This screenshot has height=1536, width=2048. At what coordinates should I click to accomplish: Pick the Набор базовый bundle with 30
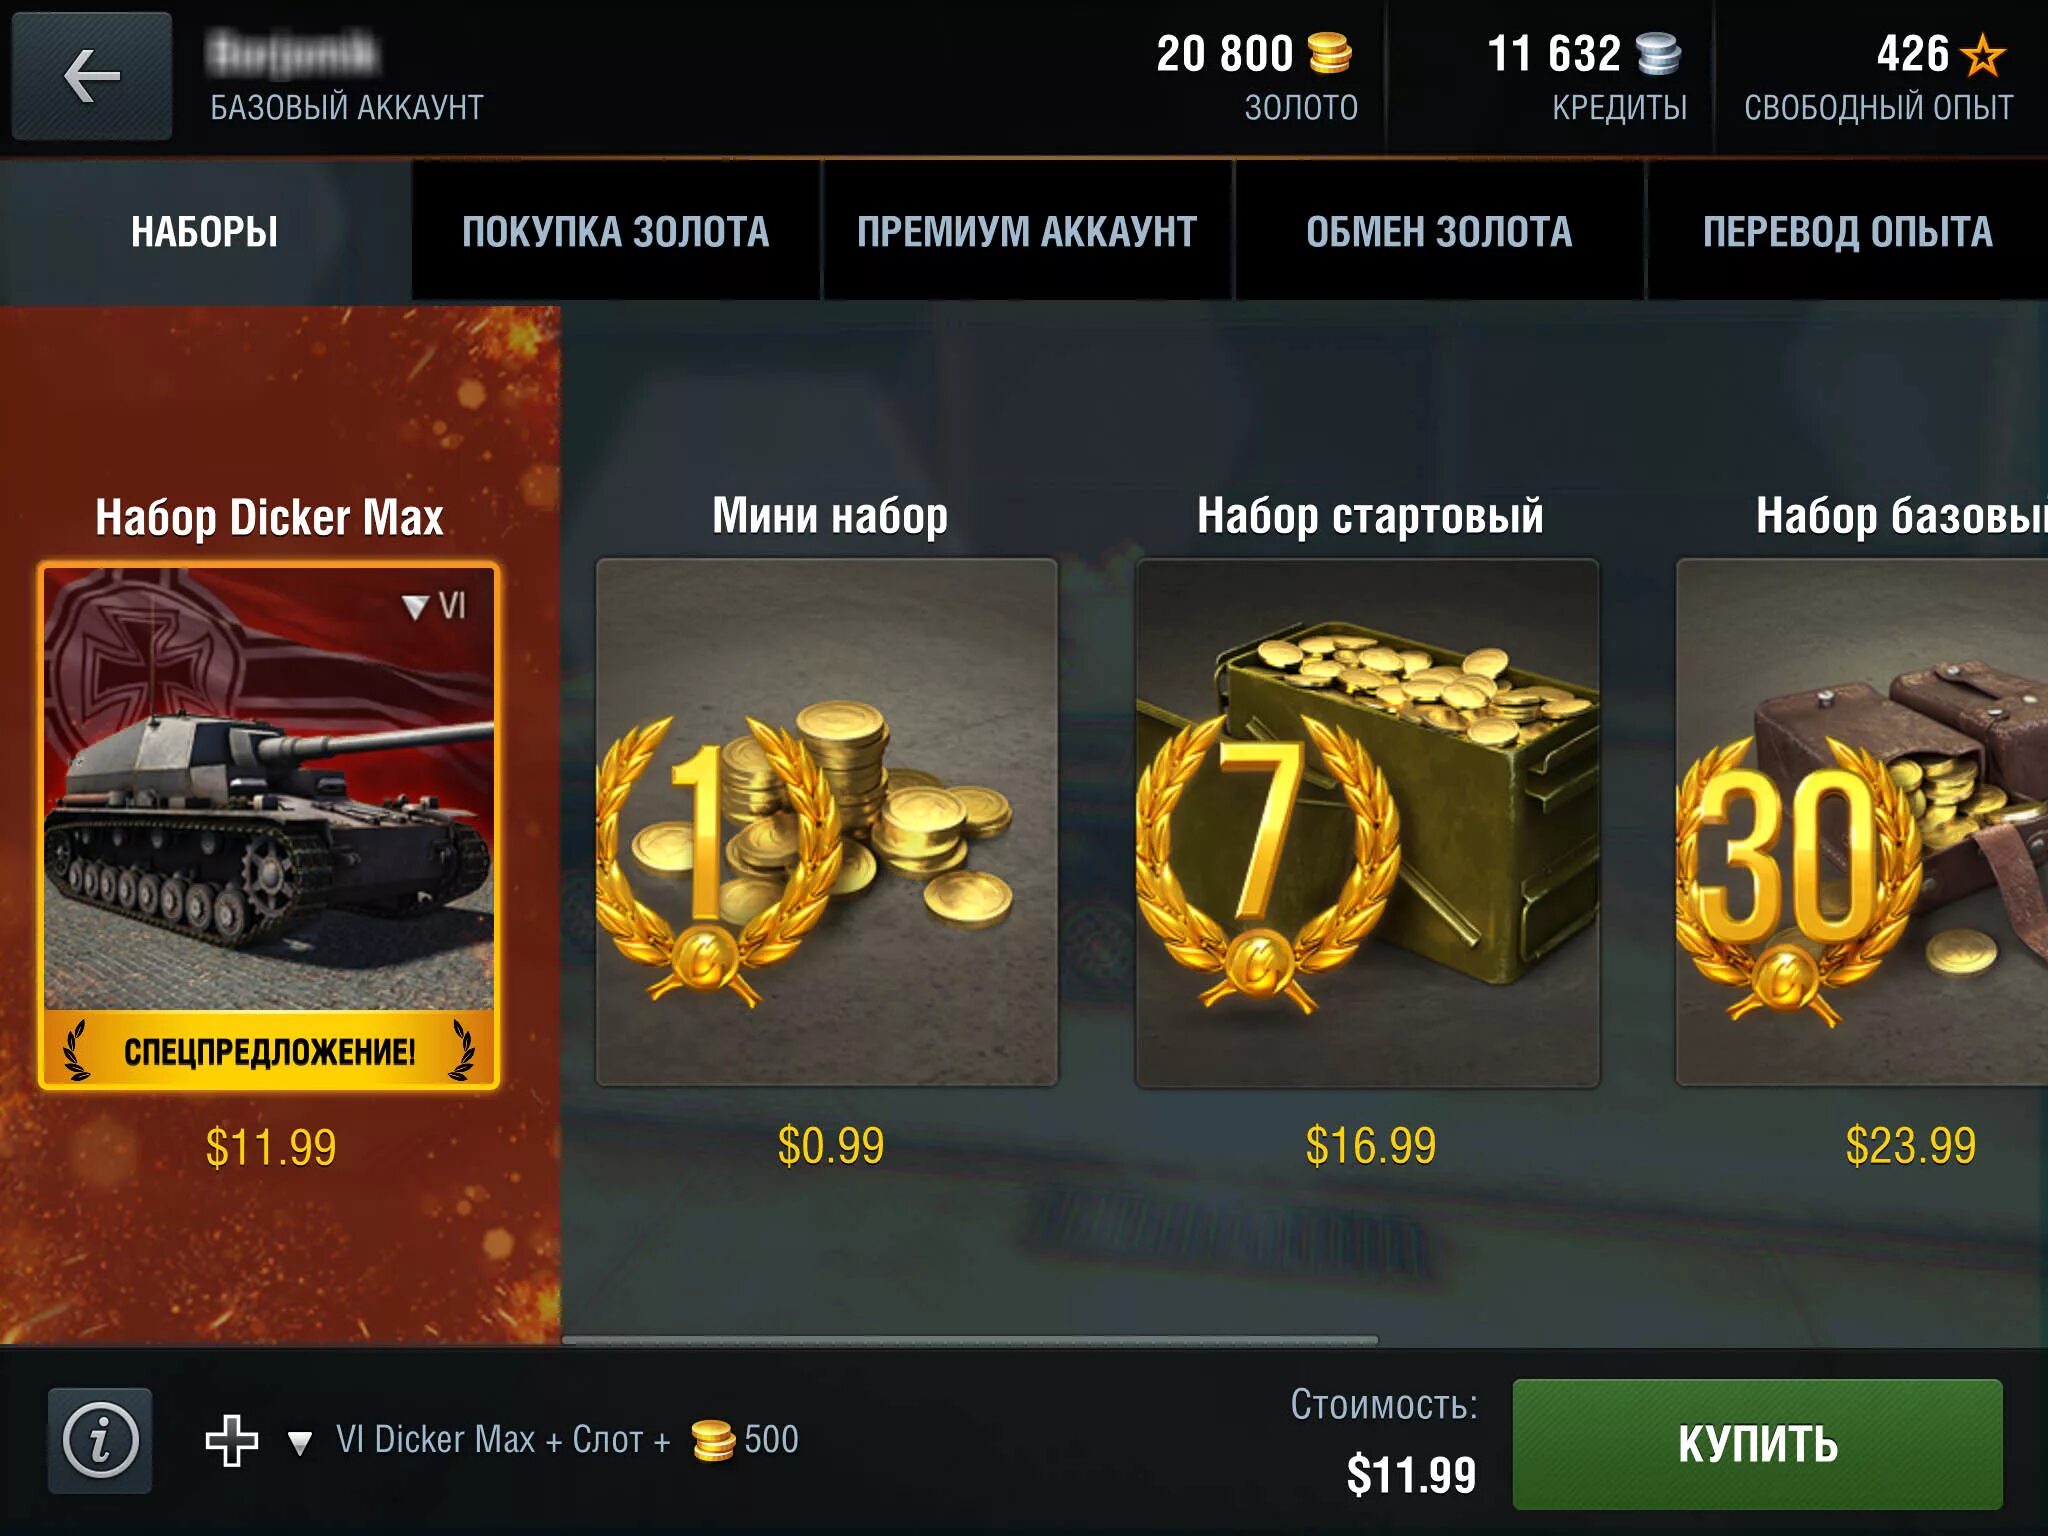[x=1862, y=822]
